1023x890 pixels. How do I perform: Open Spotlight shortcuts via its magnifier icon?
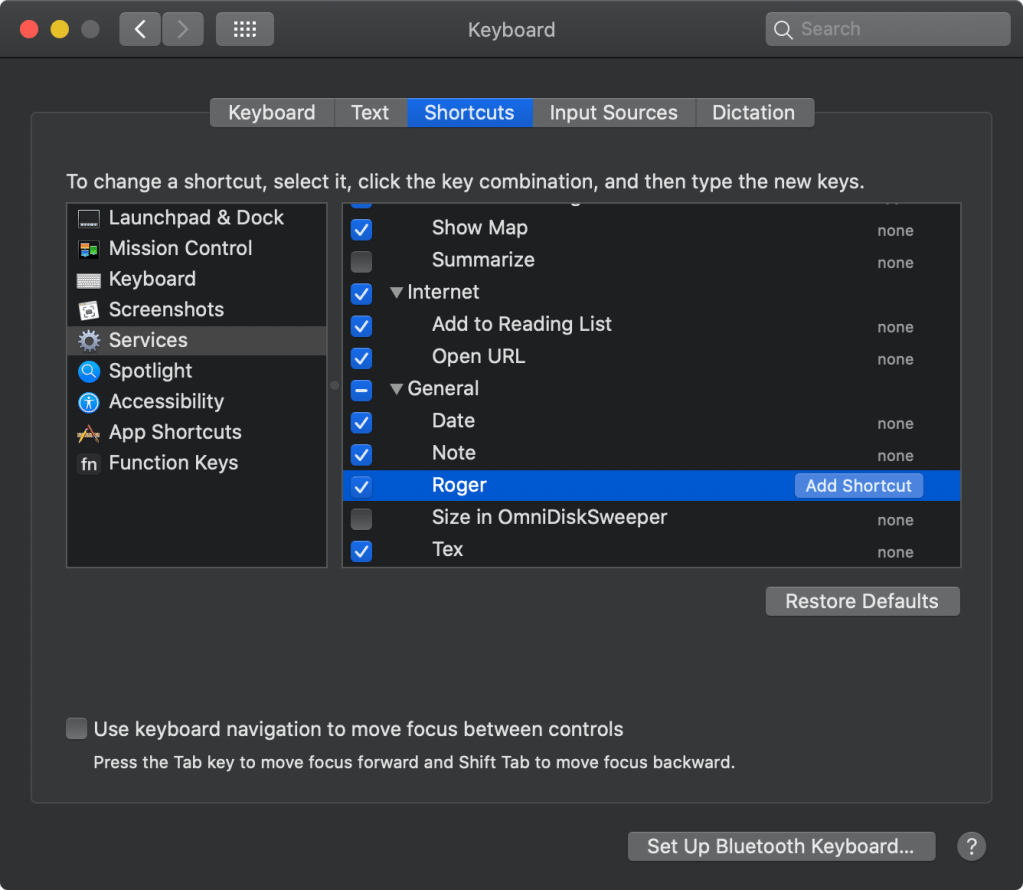coord(88,371)
